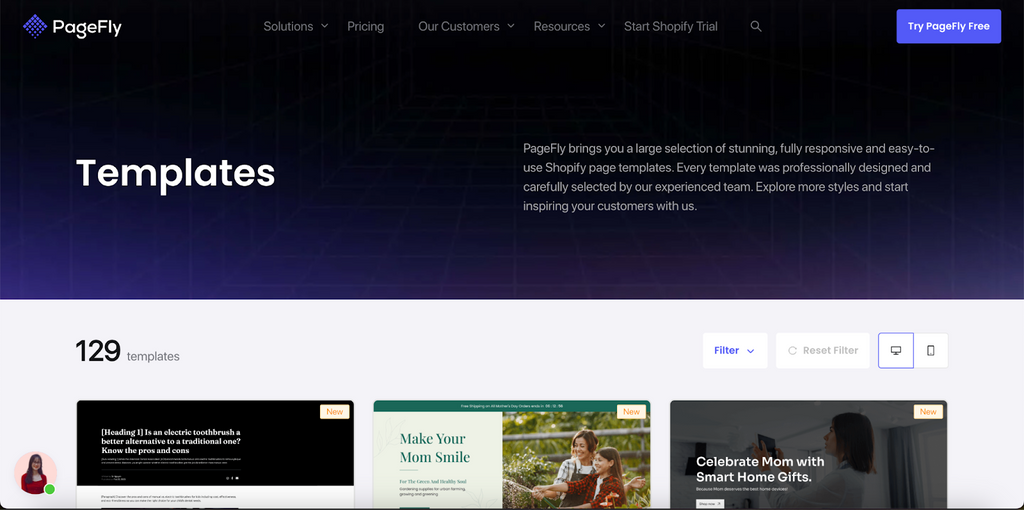Click the PageFly diamond logo icon
This screenshot has width=1024, height=510.
click(35, 27)
